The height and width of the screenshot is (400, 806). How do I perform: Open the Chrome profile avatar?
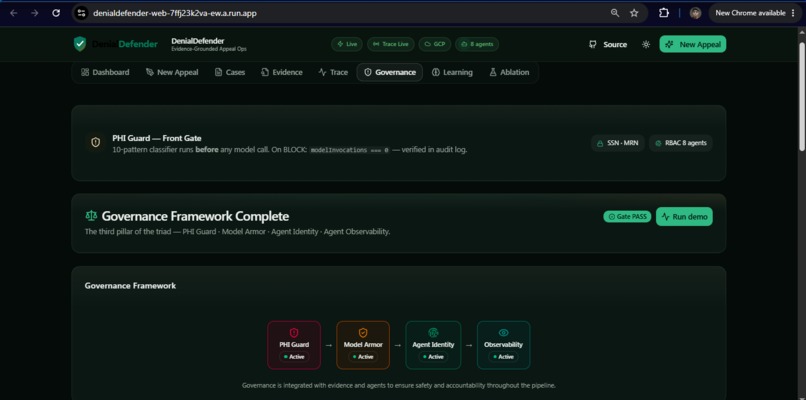695,13
